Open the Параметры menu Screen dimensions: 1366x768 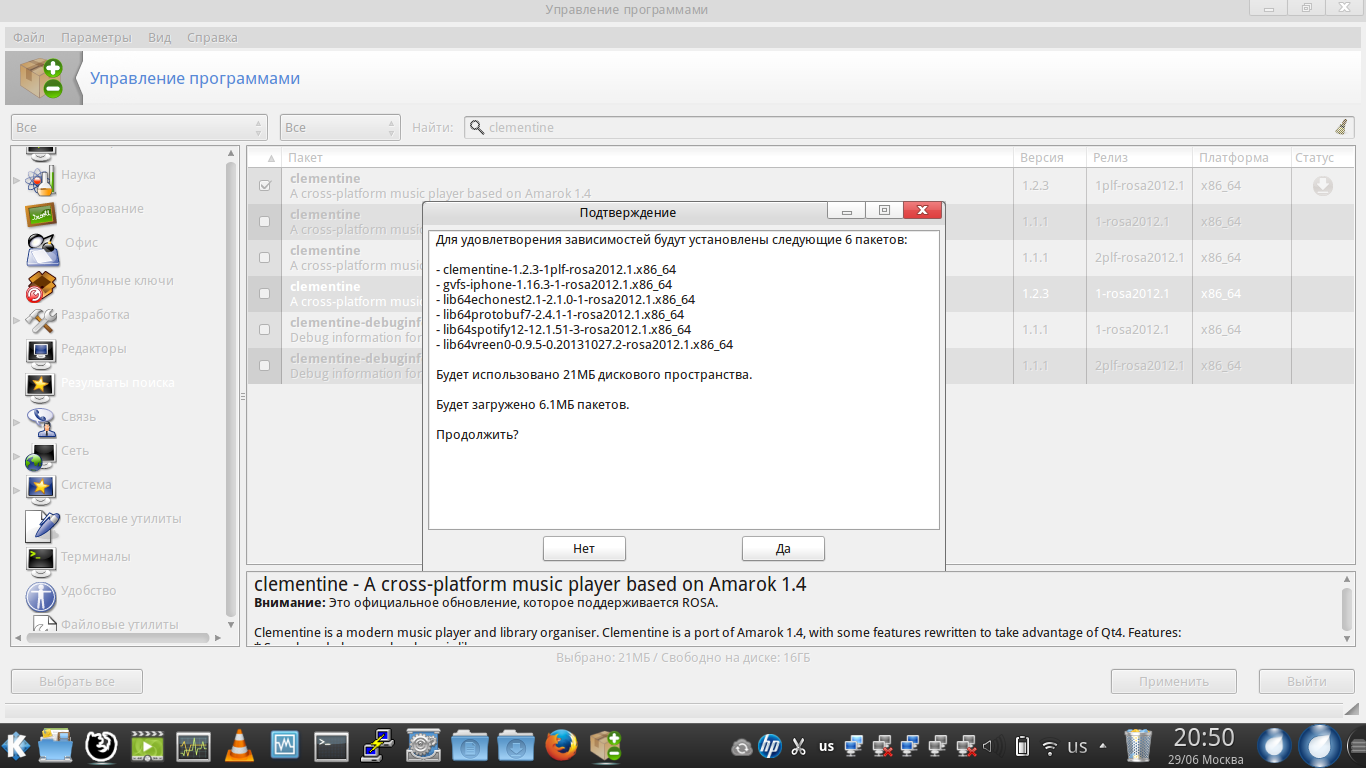click(96, 37)
